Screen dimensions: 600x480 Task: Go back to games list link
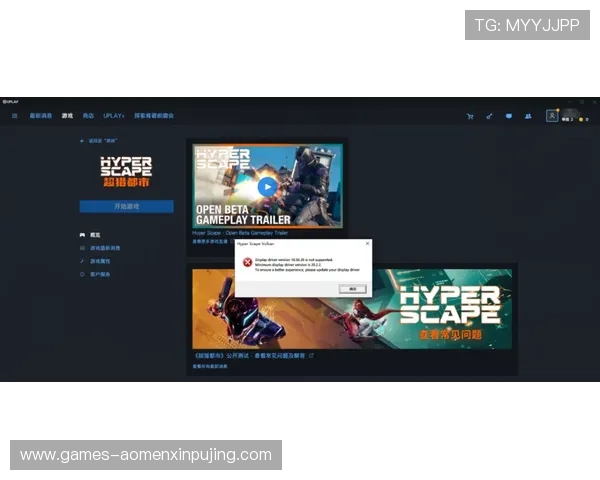101,141
